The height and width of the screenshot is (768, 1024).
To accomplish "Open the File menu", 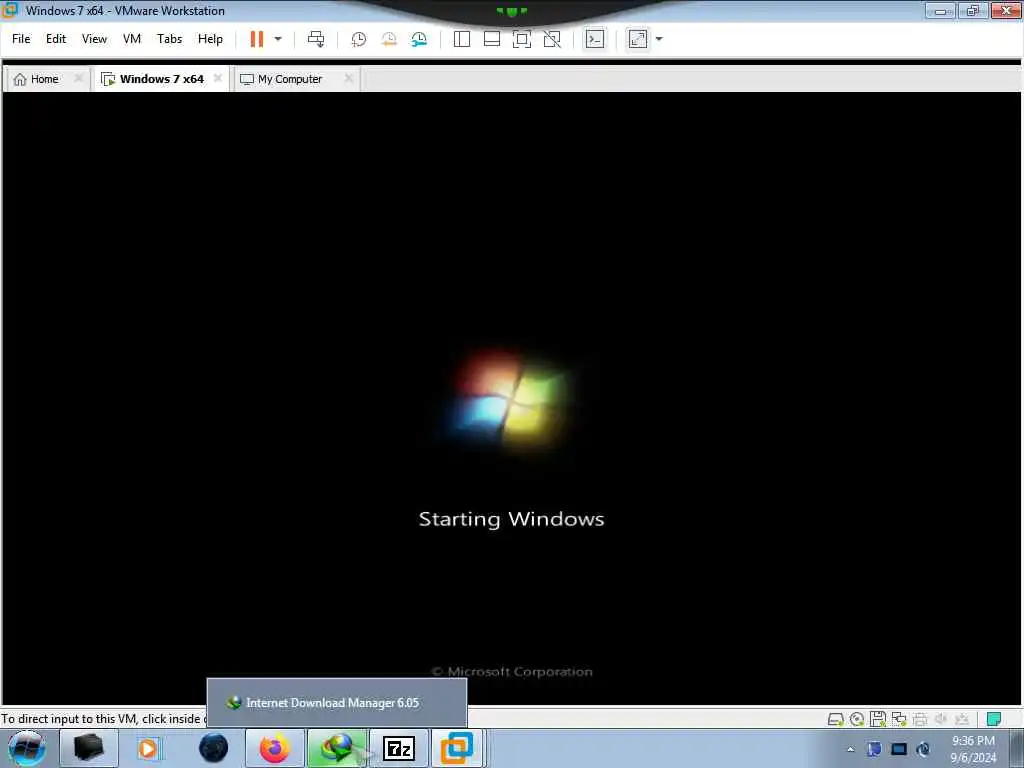I will tap(21, 39).
